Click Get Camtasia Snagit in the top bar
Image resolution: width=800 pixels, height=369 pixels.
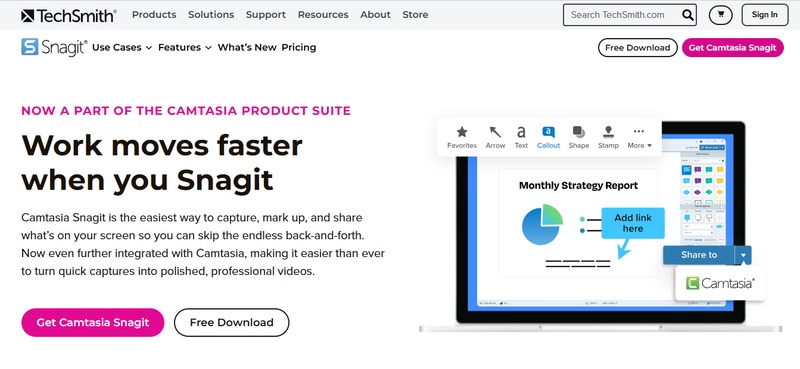[x=733, y=47]
